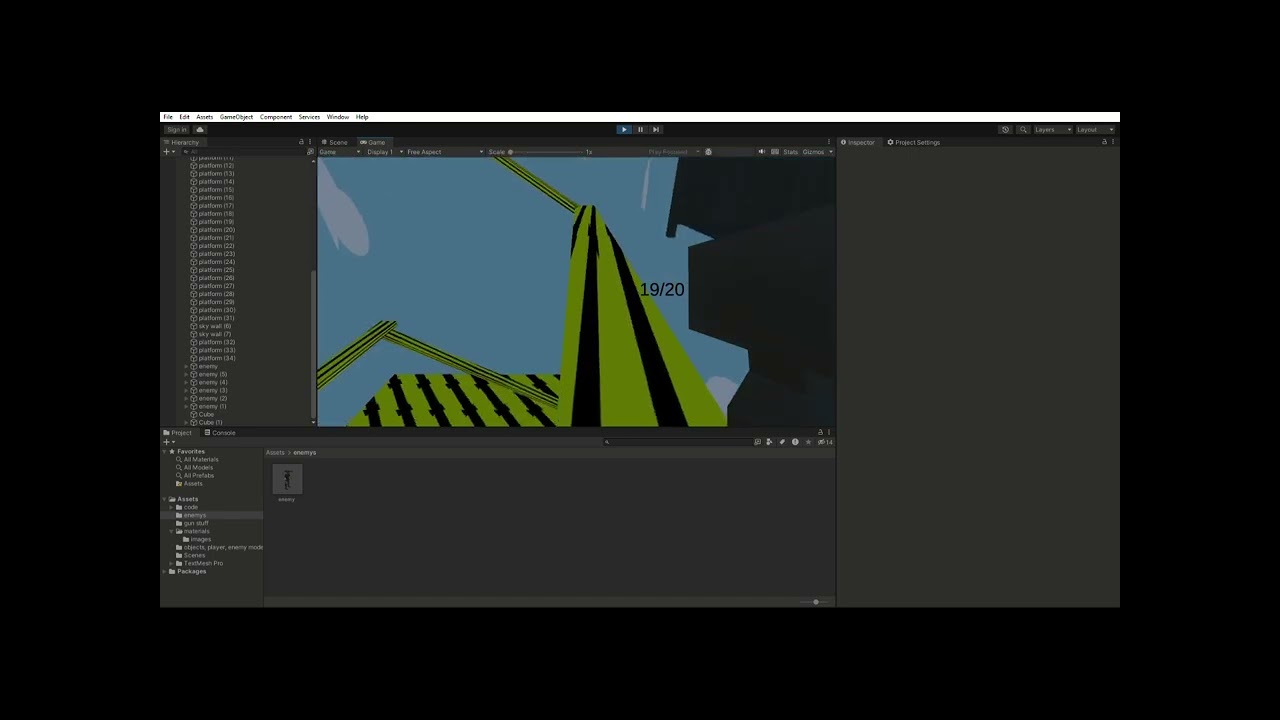1280x720 pixels.
Task: Open the Game view mode dropdown
Action: pos(340,152)
